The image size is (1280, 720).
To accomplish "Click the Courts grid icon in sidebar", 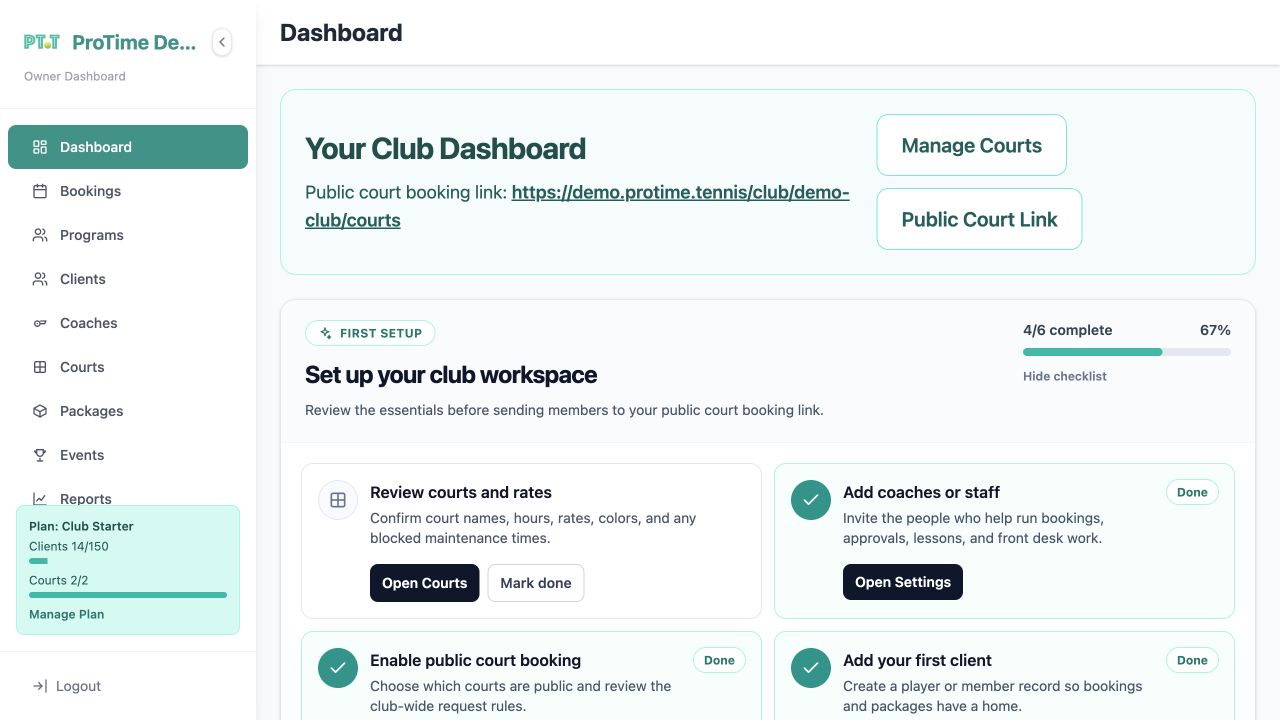I will 40,367.
